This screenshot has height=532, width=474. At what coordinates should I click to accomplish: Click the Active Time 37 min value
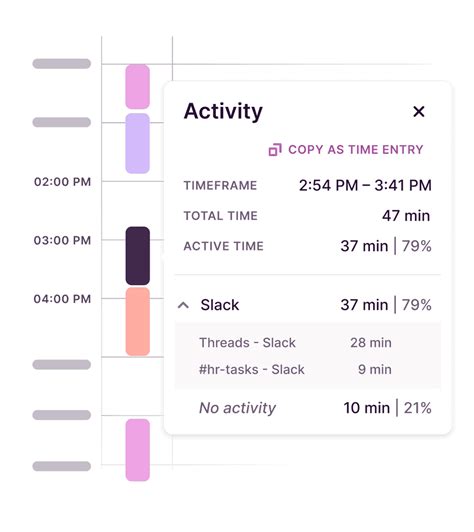[364, 246]
